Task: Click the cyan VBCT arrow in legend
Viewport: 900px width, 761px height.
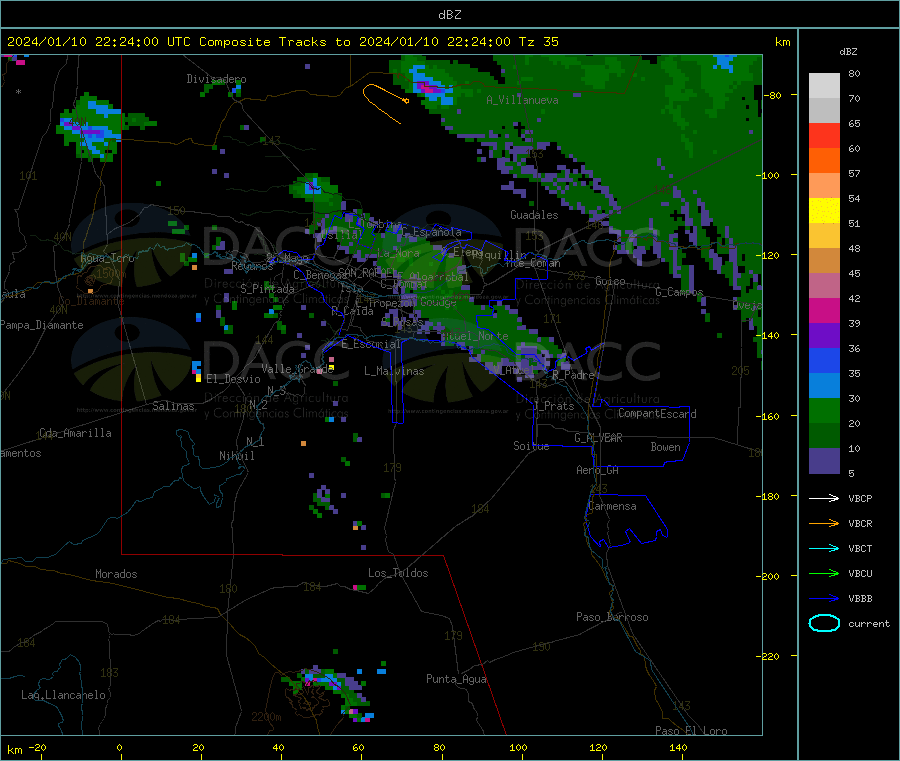Action: point(824,548)
